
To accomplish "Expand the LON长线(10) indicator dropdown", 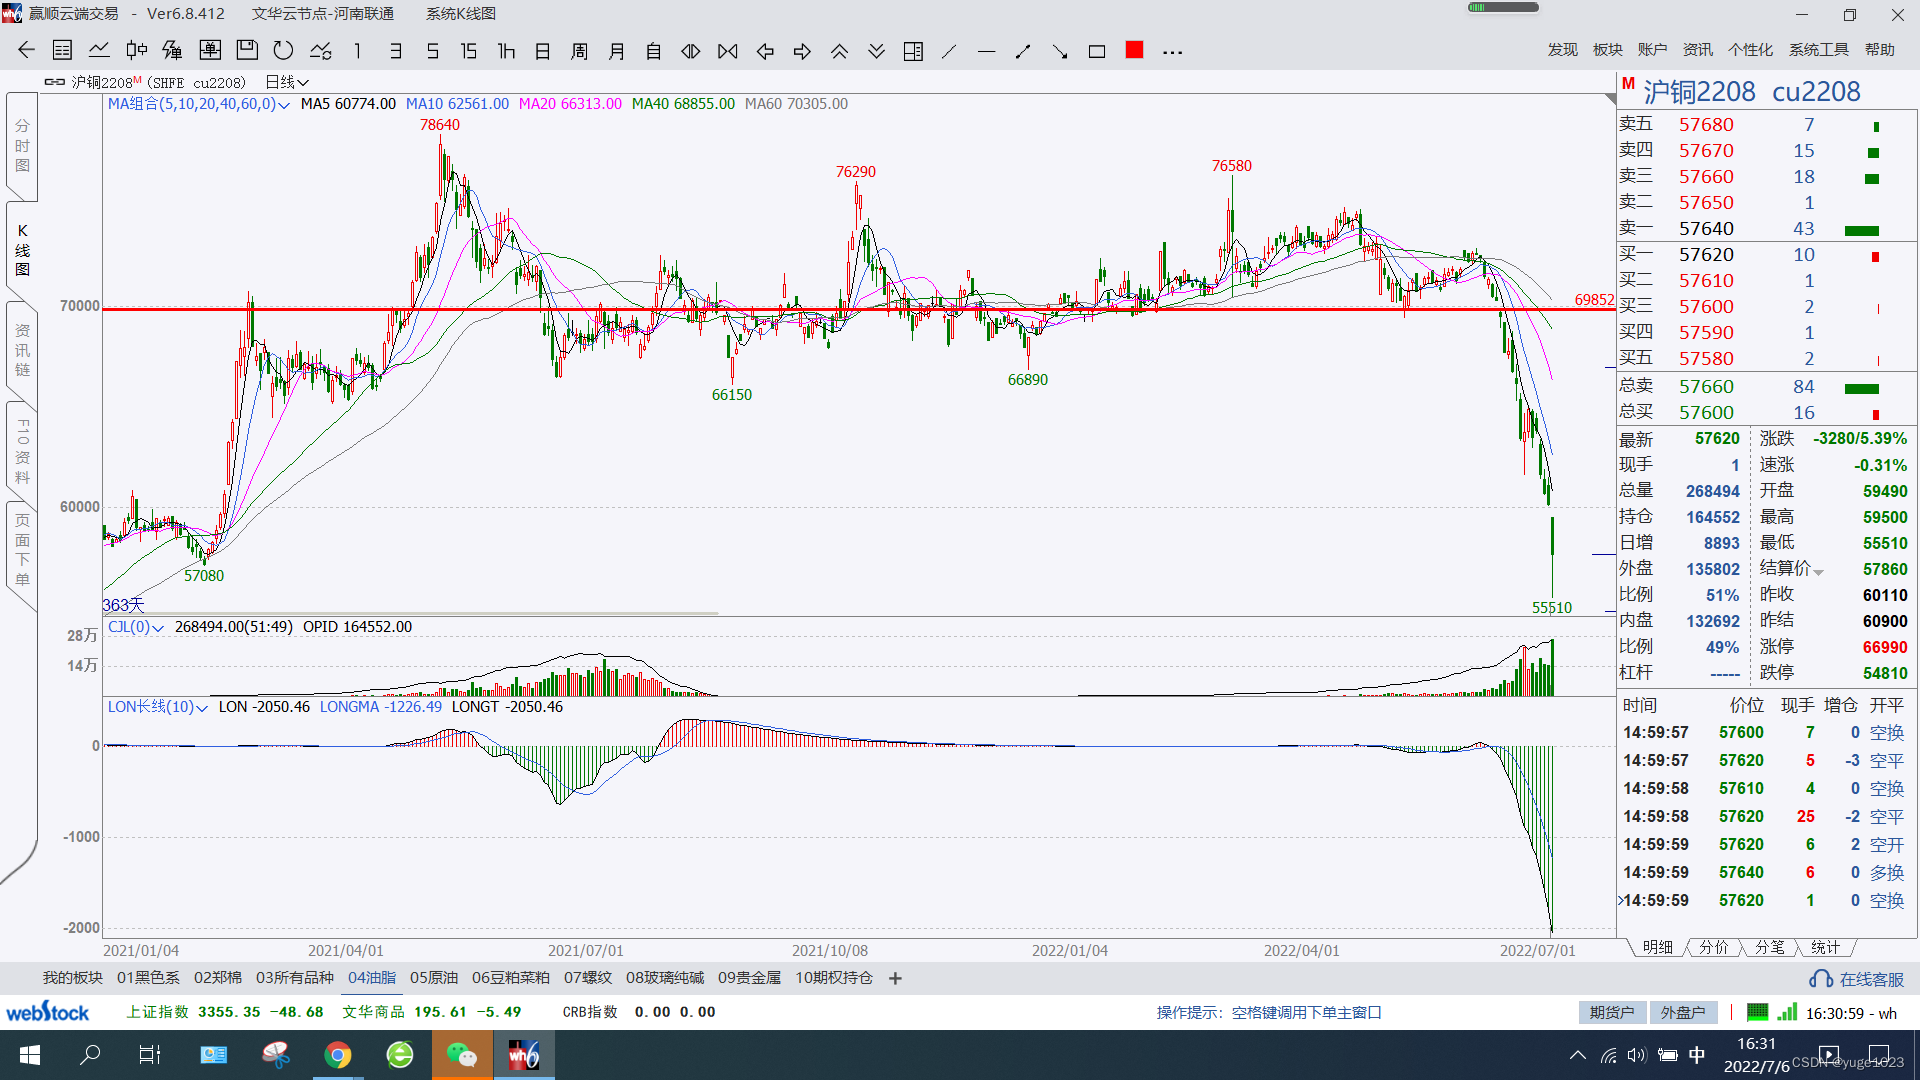I will point(202,708).
